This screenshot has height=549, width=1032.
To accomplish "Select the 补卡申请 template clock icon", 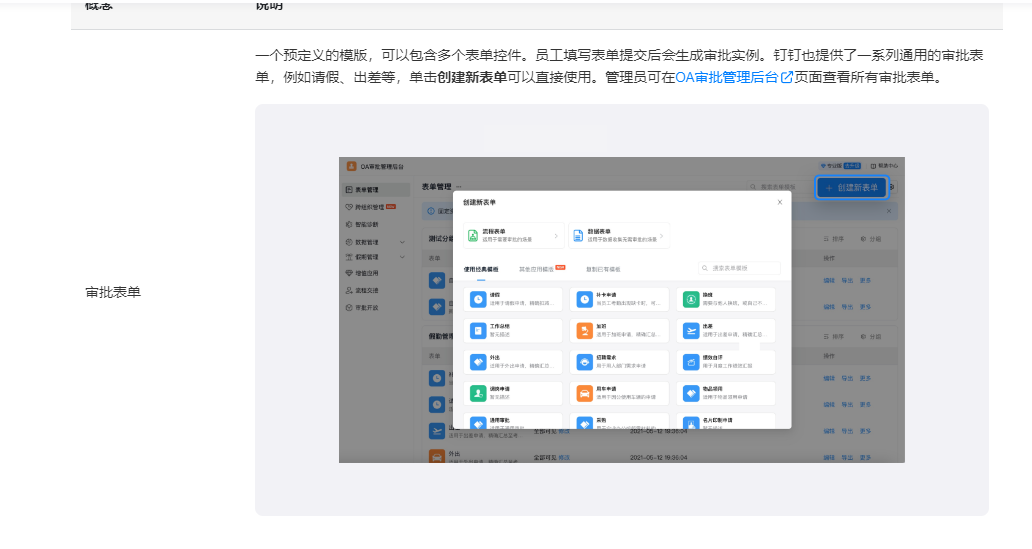I will [584, 300].
